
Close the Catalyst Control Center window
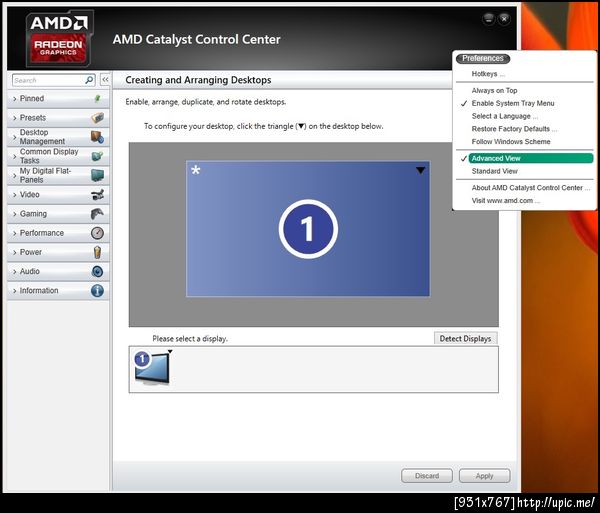click(505, 18)
